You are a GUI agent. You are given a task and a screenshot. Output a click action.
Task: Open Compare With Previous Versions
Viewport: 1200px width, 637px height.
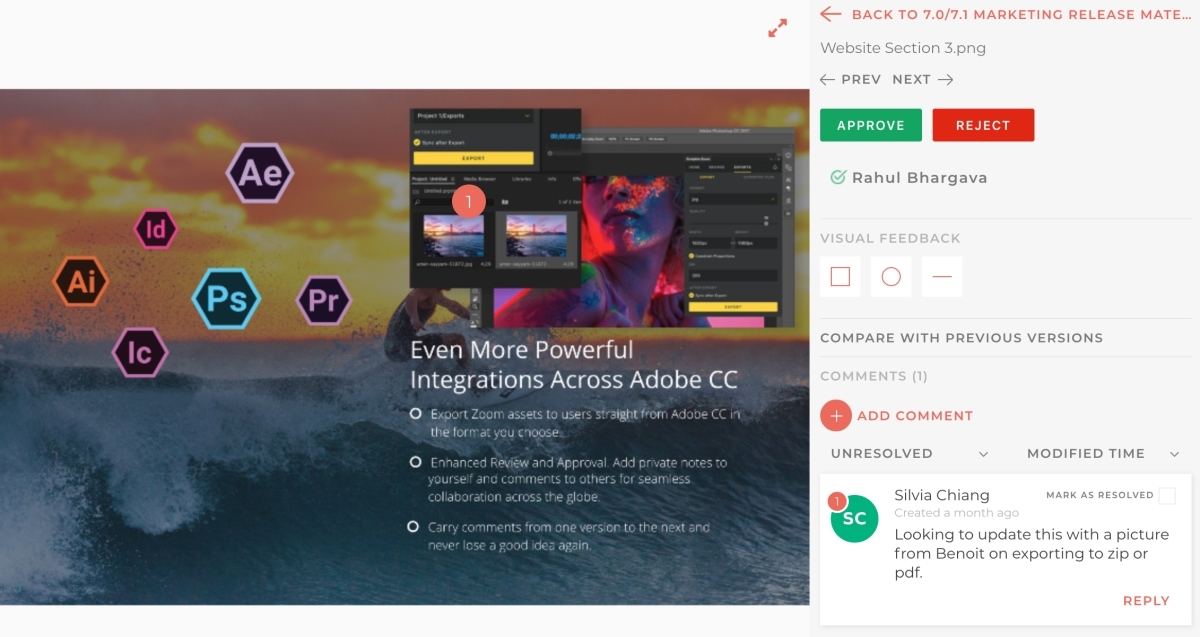click(x=961, y=338)
